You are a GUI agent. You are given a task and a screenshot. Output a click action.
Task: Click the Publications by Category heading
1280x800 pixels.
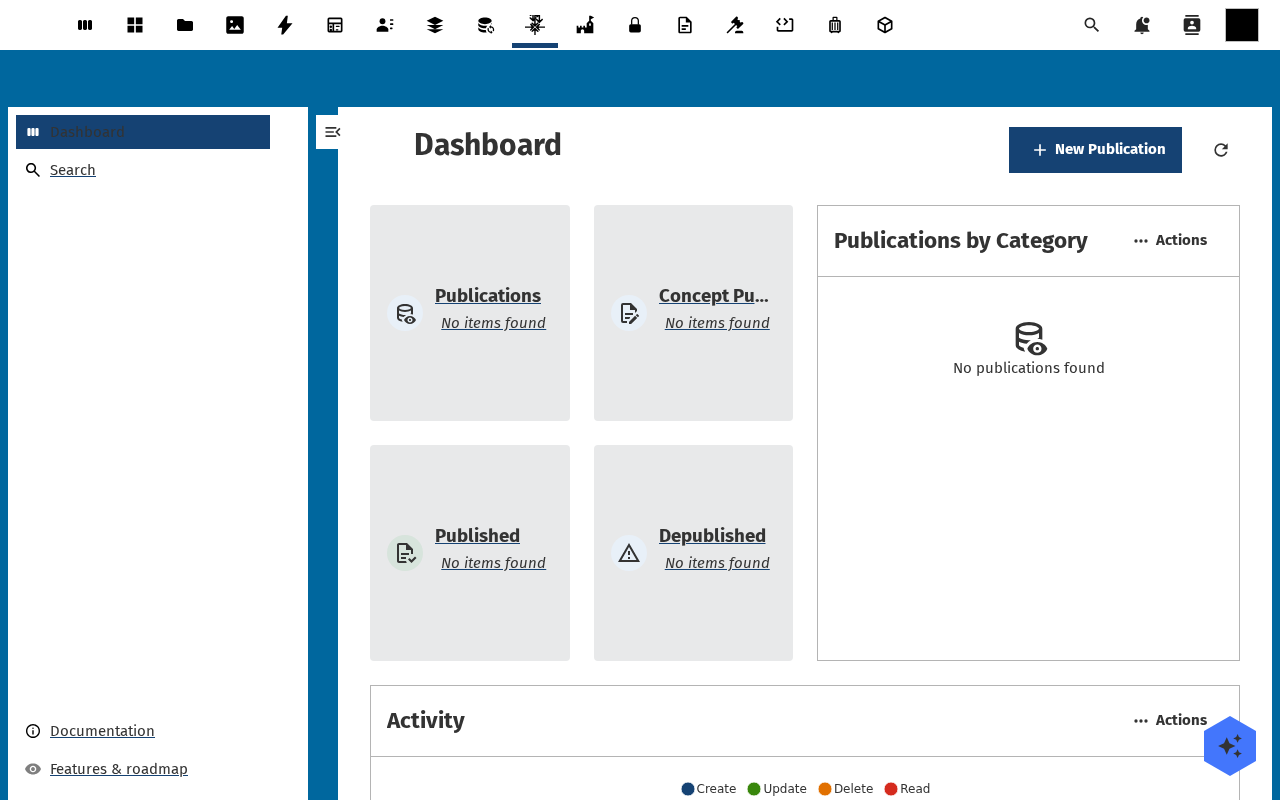(x=961, y=240)
